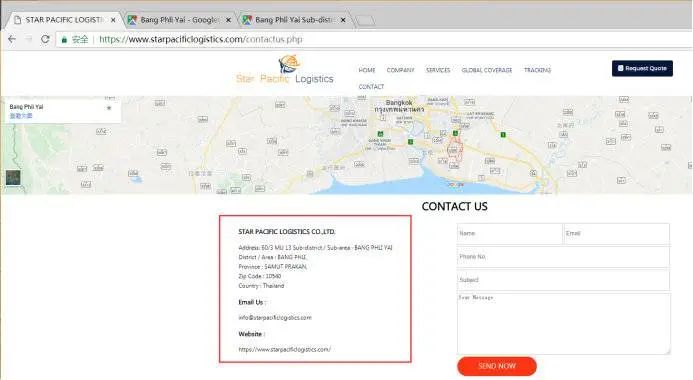Click the Star Pacific Logistics globe logo
Screen dimensions: 693x380
click(289, 64)
